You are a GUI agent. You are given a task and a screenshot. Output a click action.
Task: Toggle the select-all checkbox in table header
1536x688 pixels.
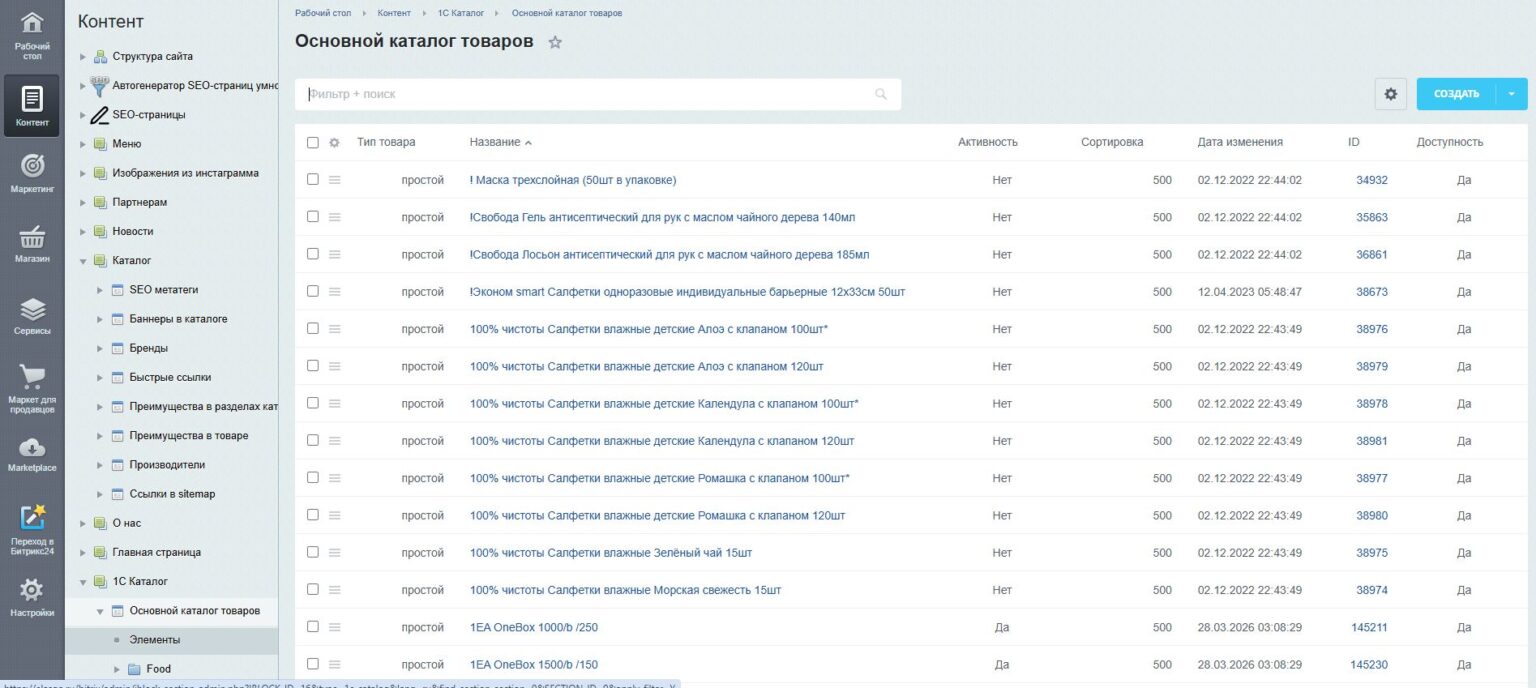coord(313,142)
